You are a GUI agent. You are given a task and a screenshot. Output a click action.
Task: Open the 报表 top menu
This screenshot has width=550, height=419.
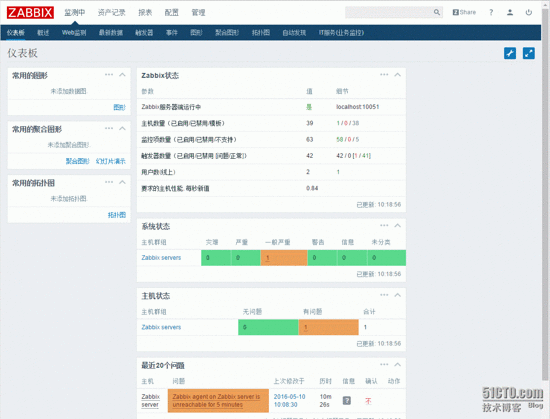click(145, 13)
